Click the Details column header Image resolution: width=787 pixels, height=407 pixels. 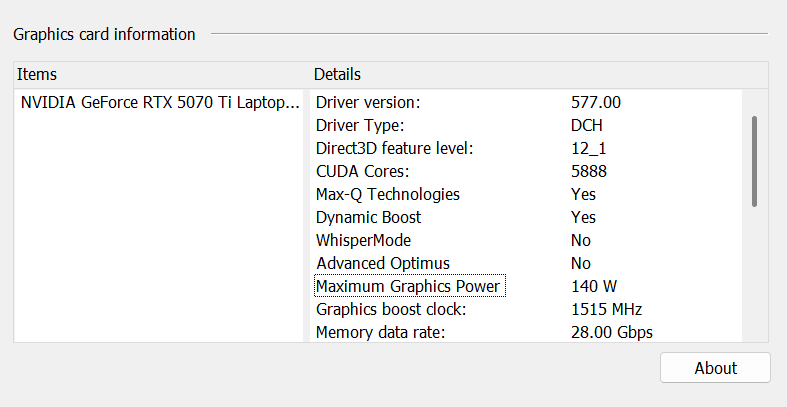click(x=337, y=74)
